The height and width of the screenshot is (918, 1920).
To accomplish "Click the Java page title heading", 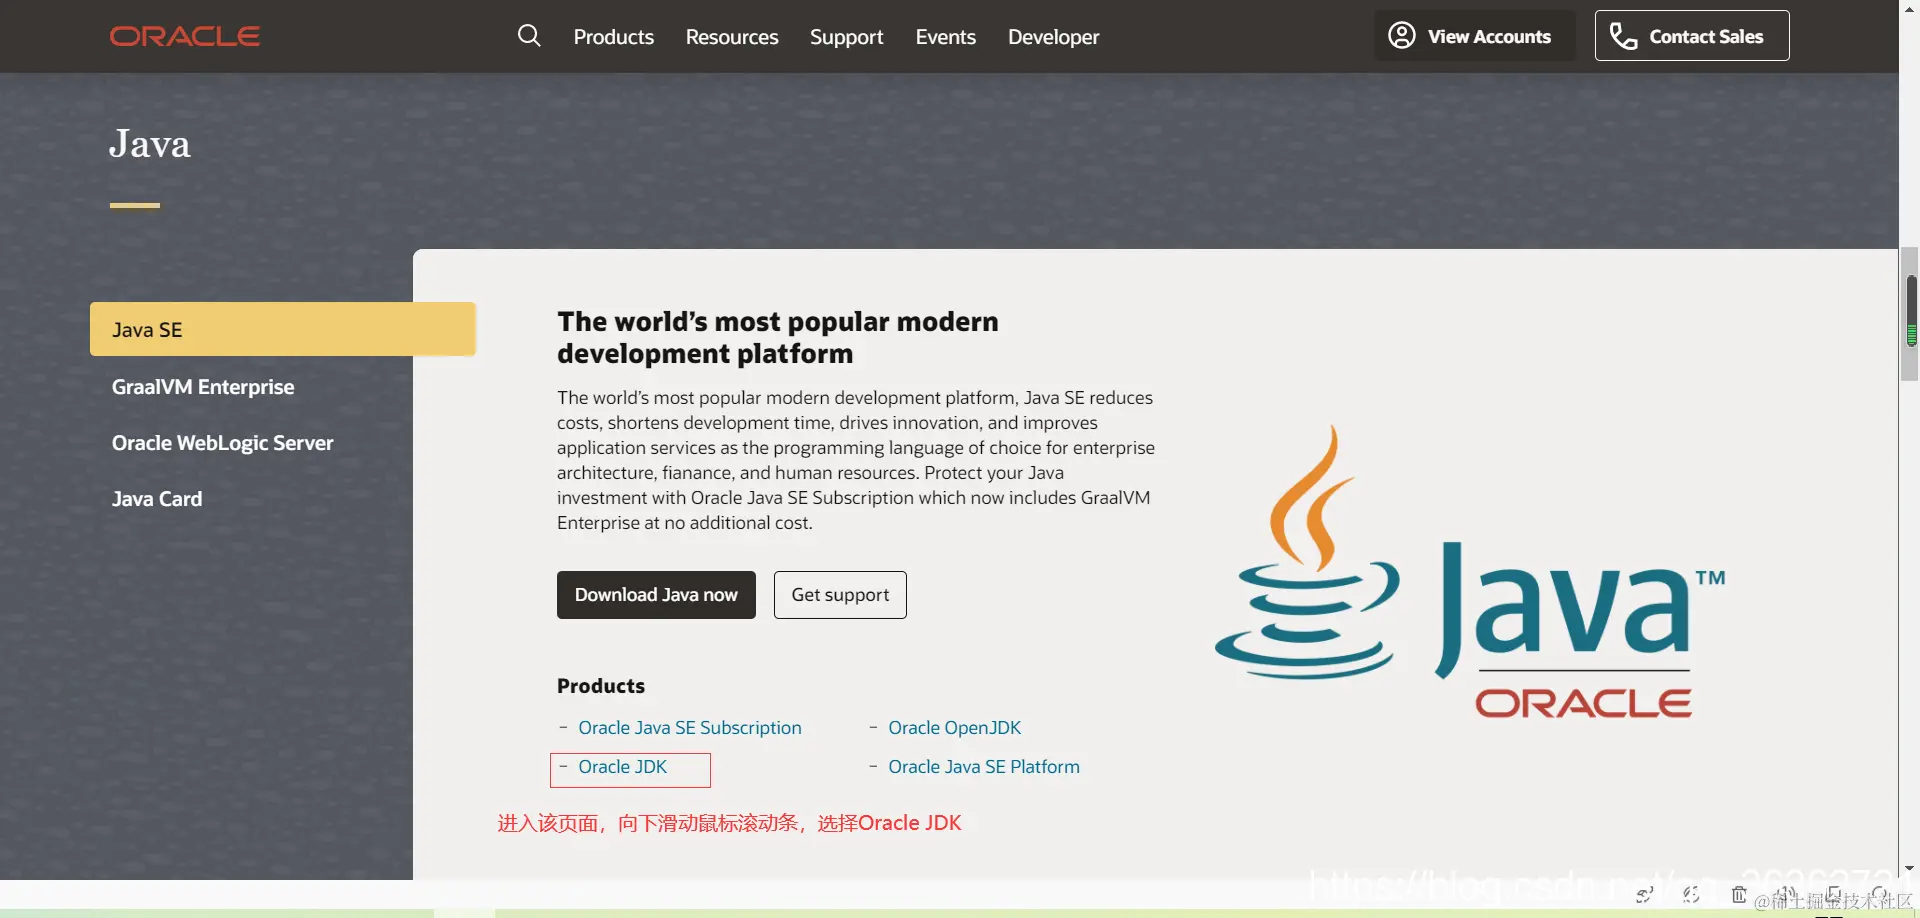I will [x=149, y=144].
